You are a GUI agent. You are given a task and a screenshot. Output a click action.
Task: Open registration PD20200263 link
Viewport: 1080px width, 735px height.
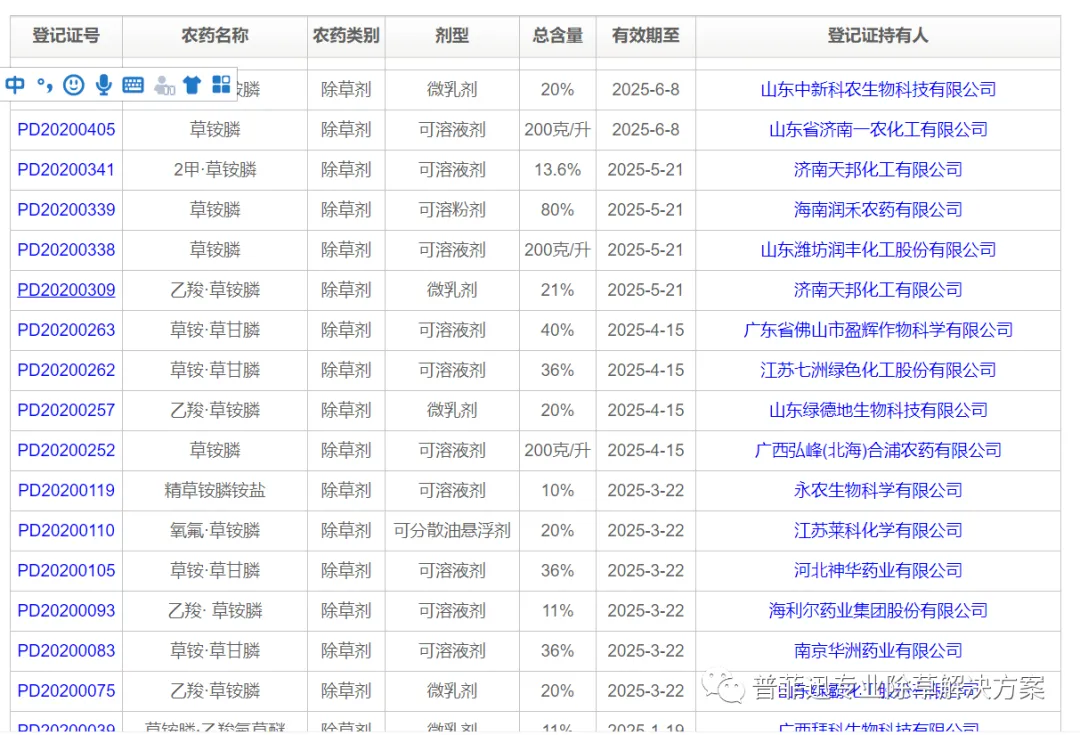coord(66,330)
